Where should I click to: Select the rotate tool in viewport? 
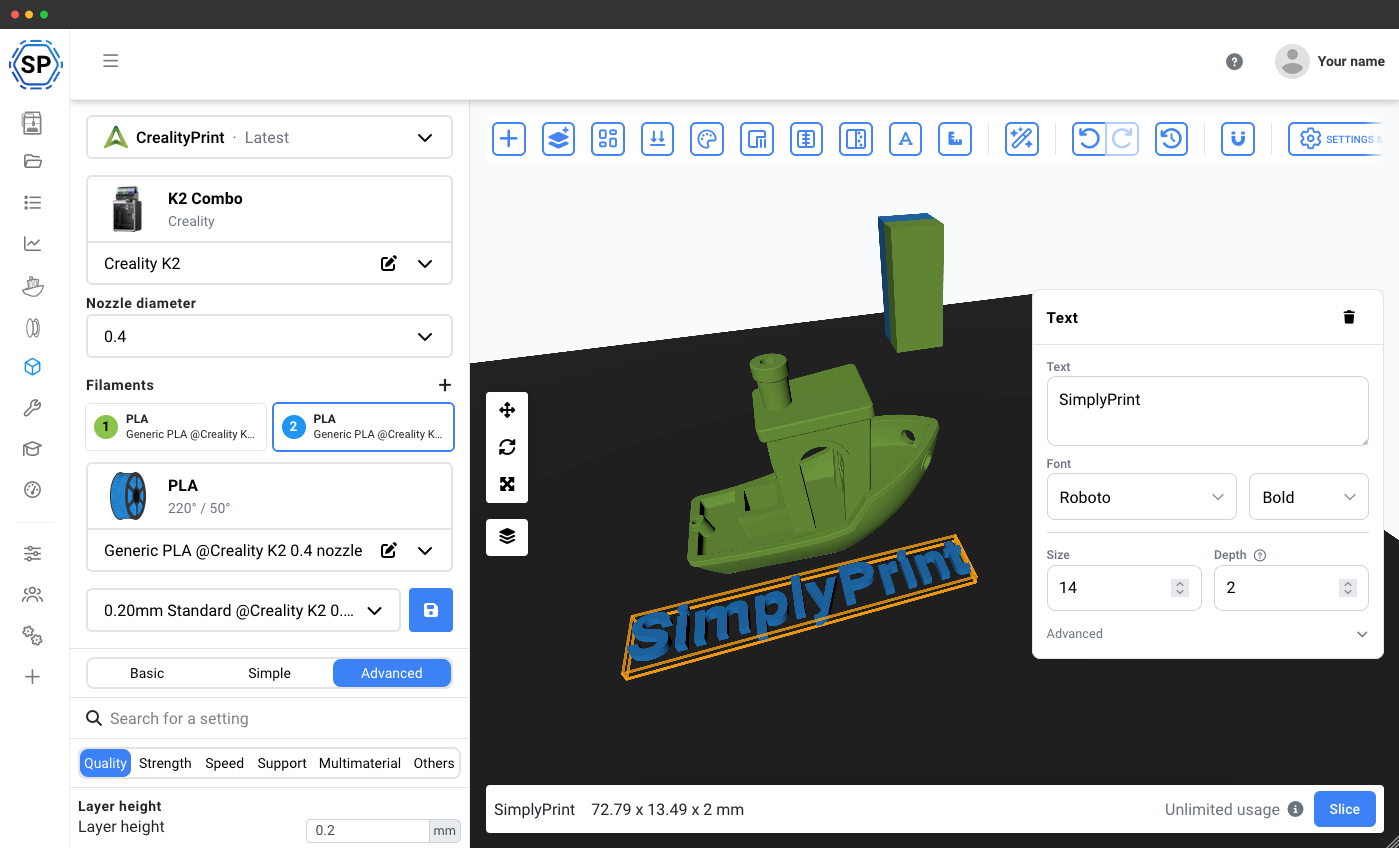507,447
